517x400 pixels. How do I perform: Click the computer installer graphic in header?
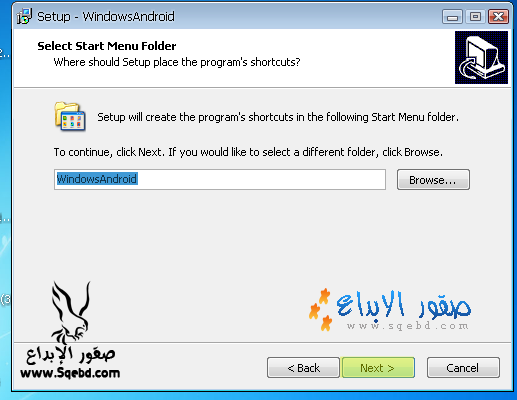[481, 57]
